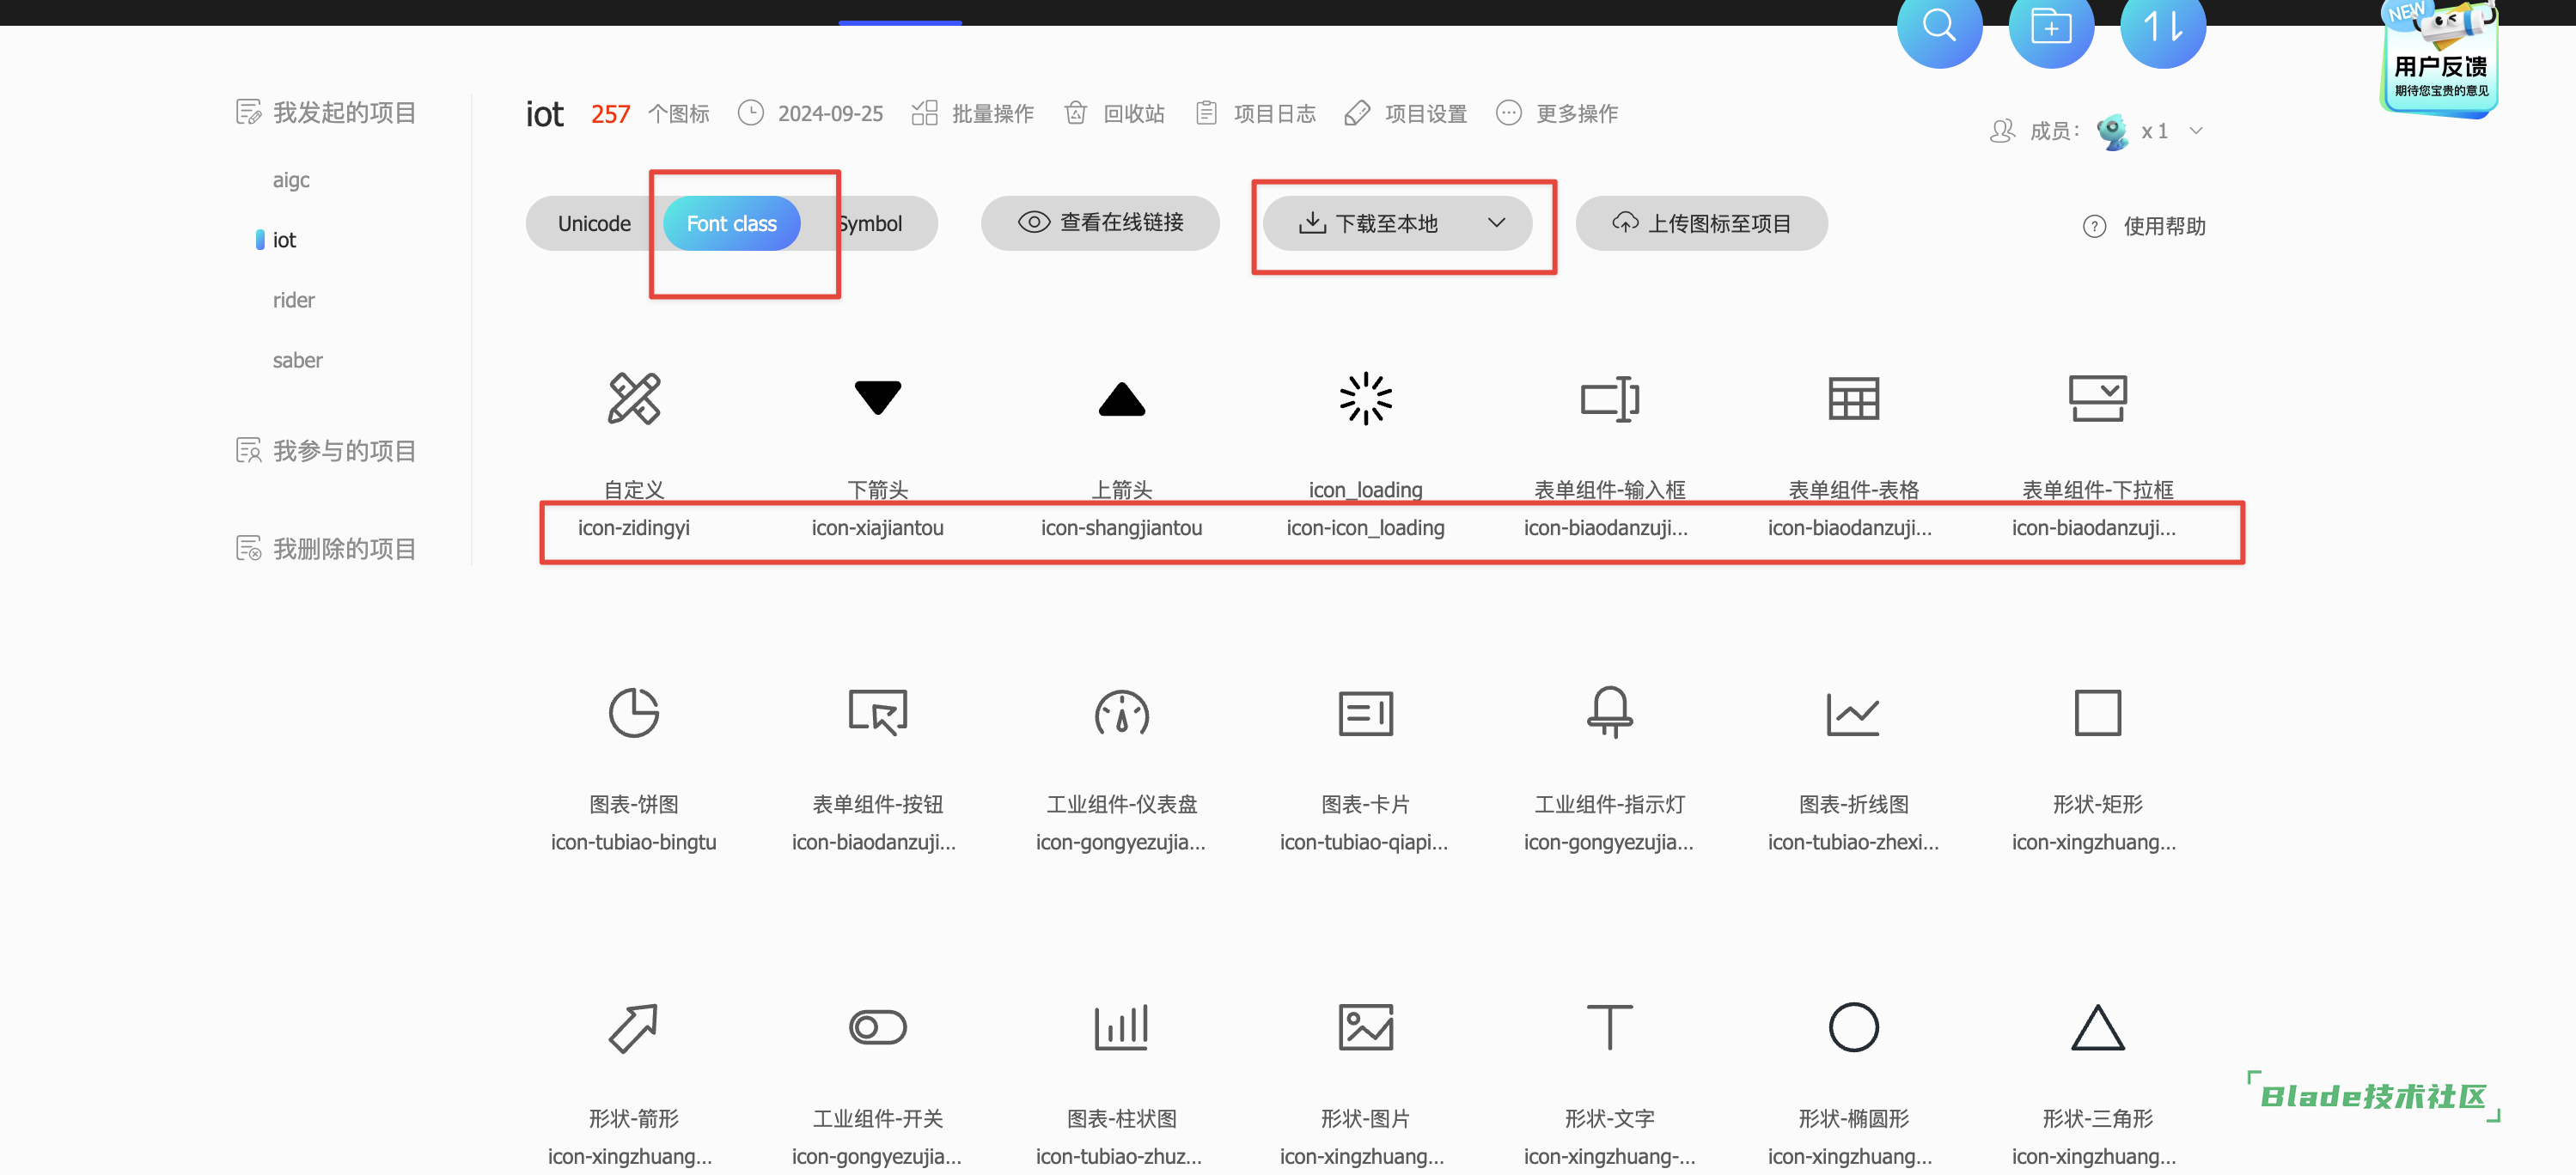Viewport: 2576px width, 1175px height.
Task: Open 我参与的项目 section
Action: click(326, 451)
